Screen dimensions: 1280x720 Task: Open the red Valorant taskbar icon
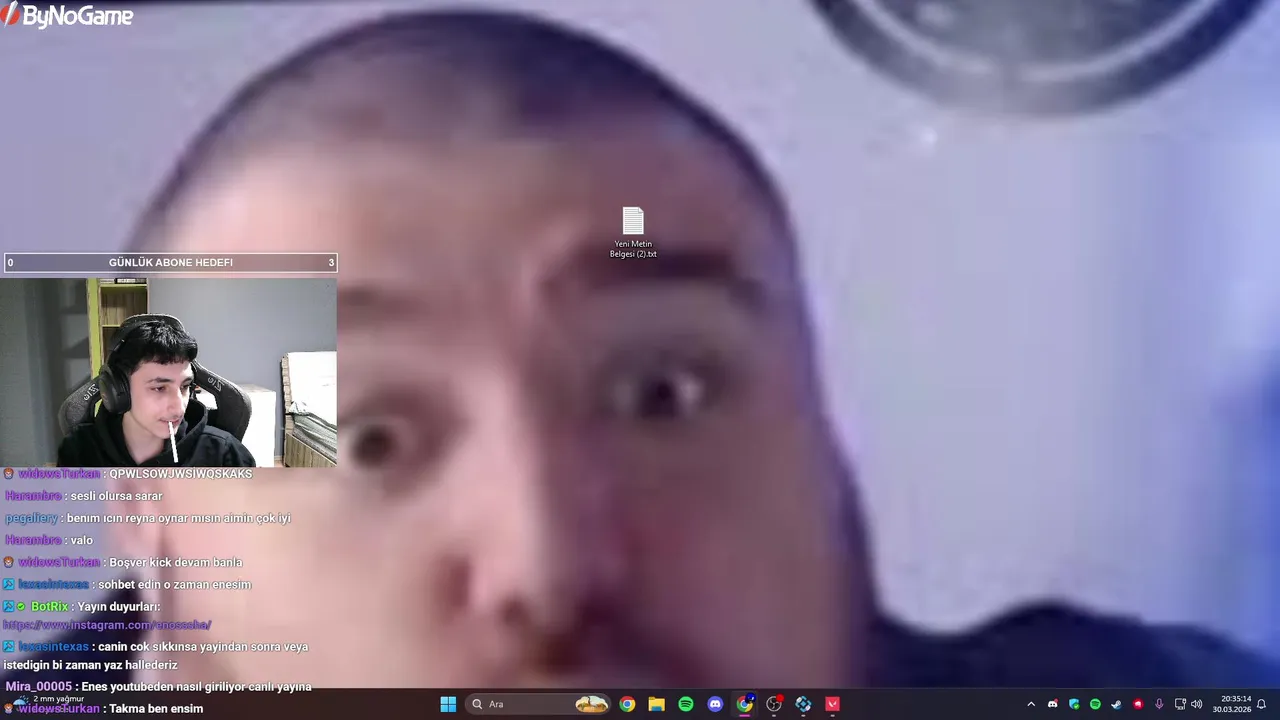tap(832, 704)
